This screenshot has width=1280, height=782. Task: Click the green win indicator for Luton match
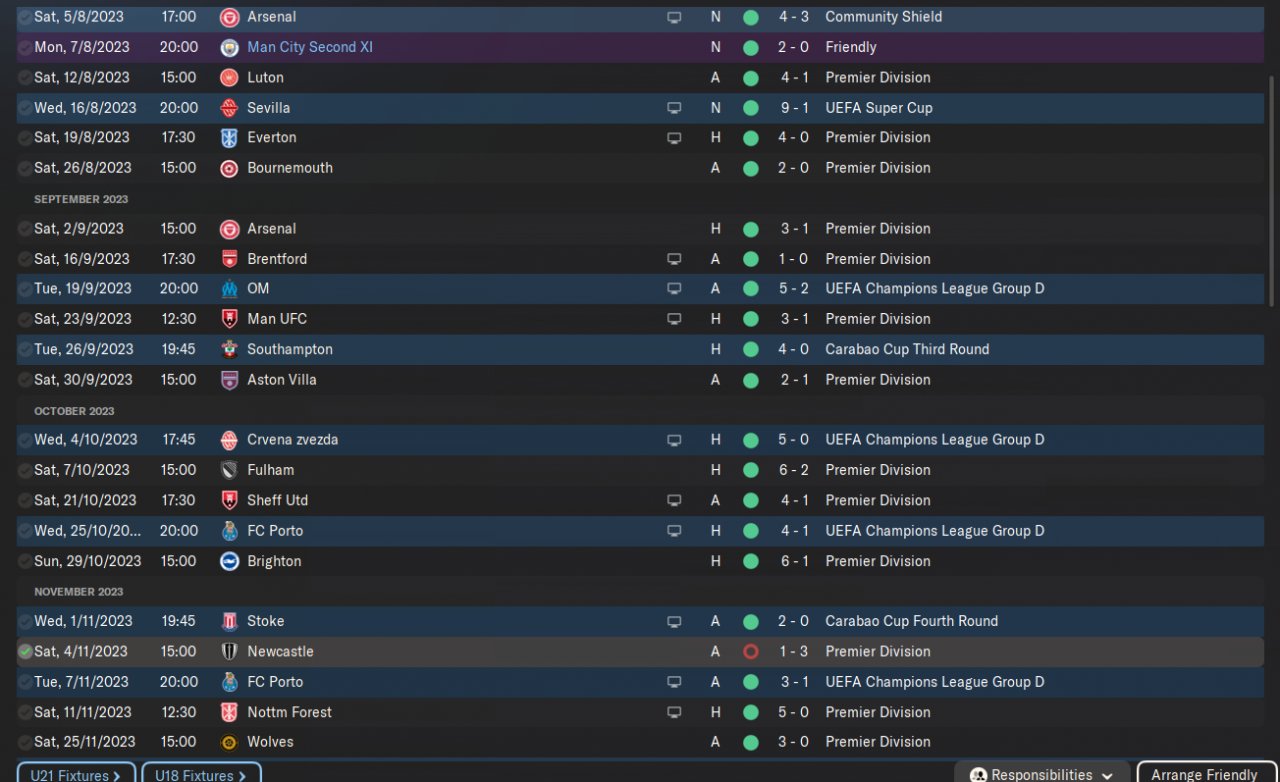click(750, 77)
